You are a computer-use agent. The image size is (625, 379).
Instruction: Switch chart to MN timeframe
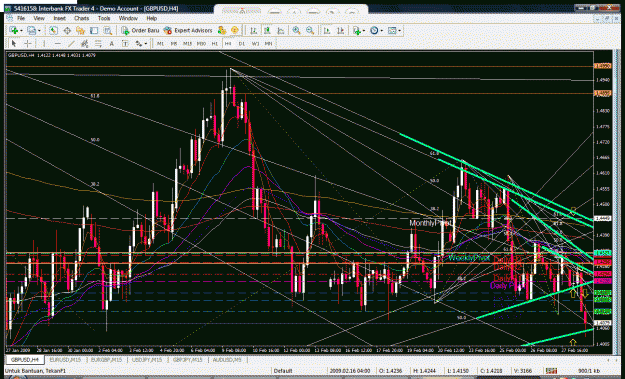pos(269,43)
